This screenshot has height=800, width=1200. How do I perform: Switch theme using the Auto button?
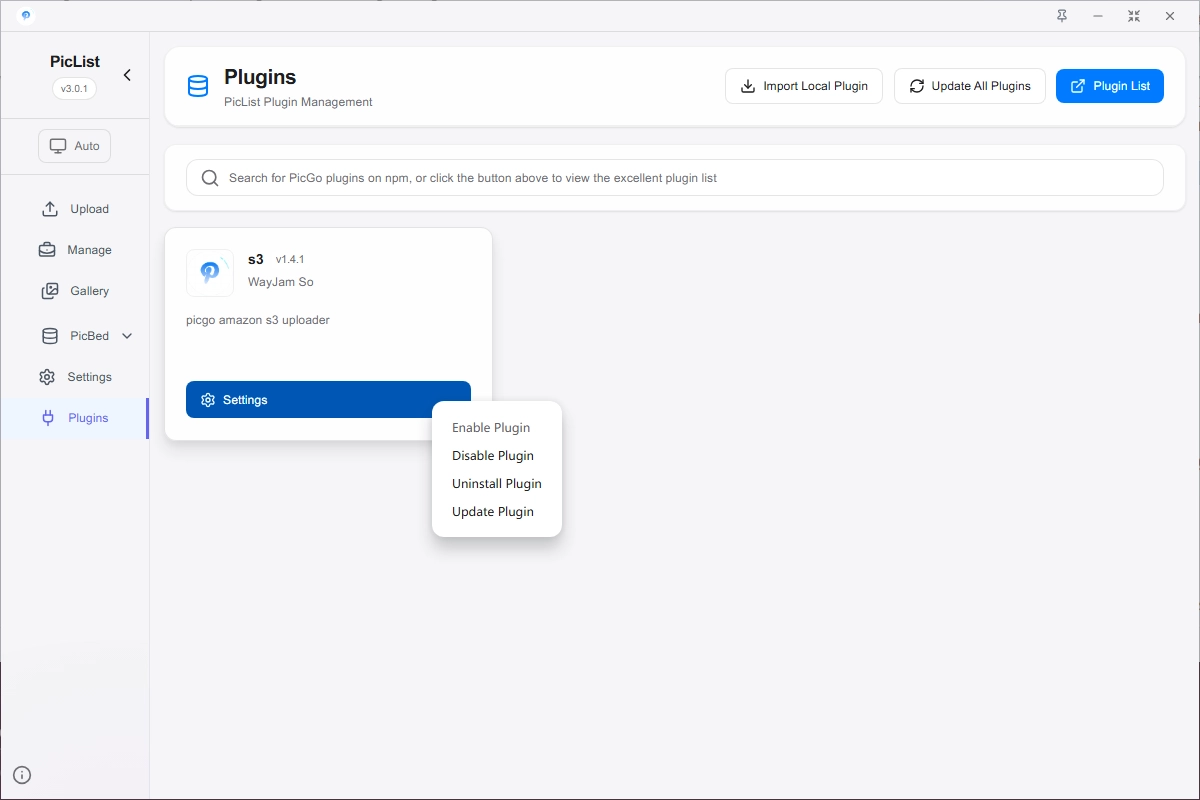click(75, 146)
